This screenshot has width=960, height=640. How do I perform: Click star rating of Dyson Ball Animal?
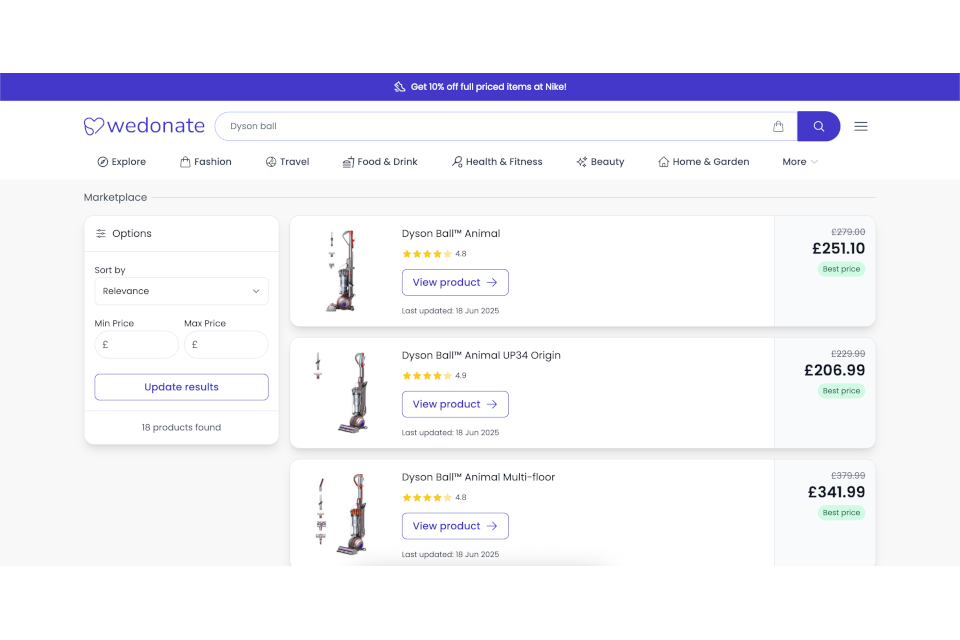[427, 254]
